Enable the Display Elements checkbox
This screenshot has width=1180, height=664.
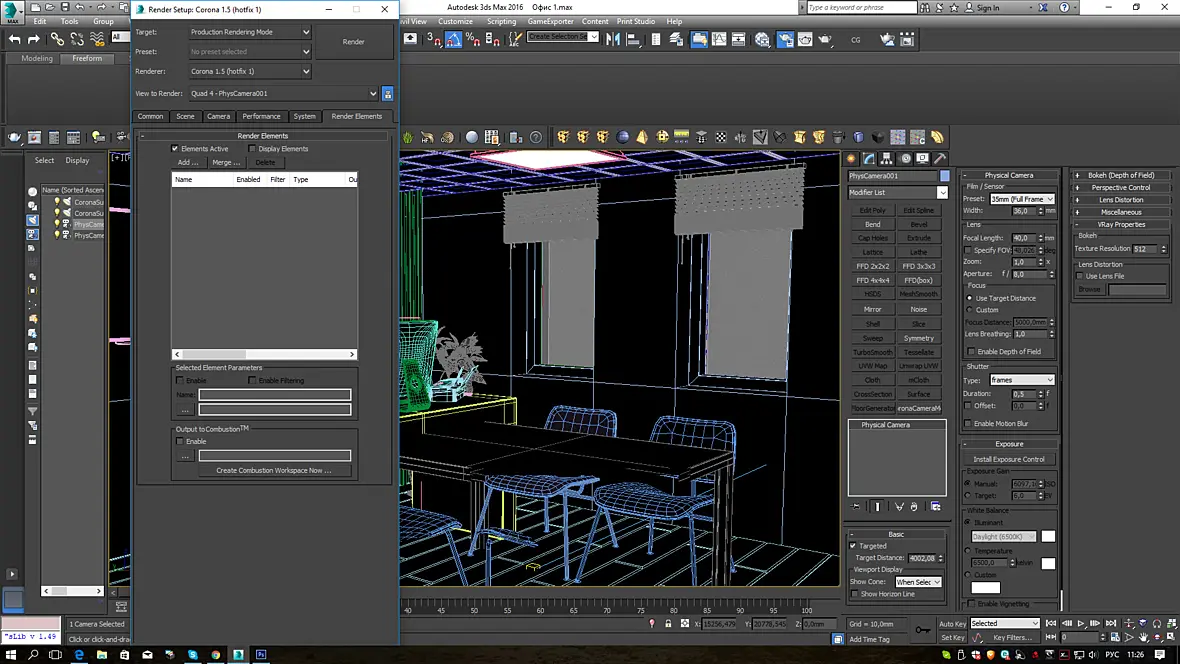[x=253, y=149]
